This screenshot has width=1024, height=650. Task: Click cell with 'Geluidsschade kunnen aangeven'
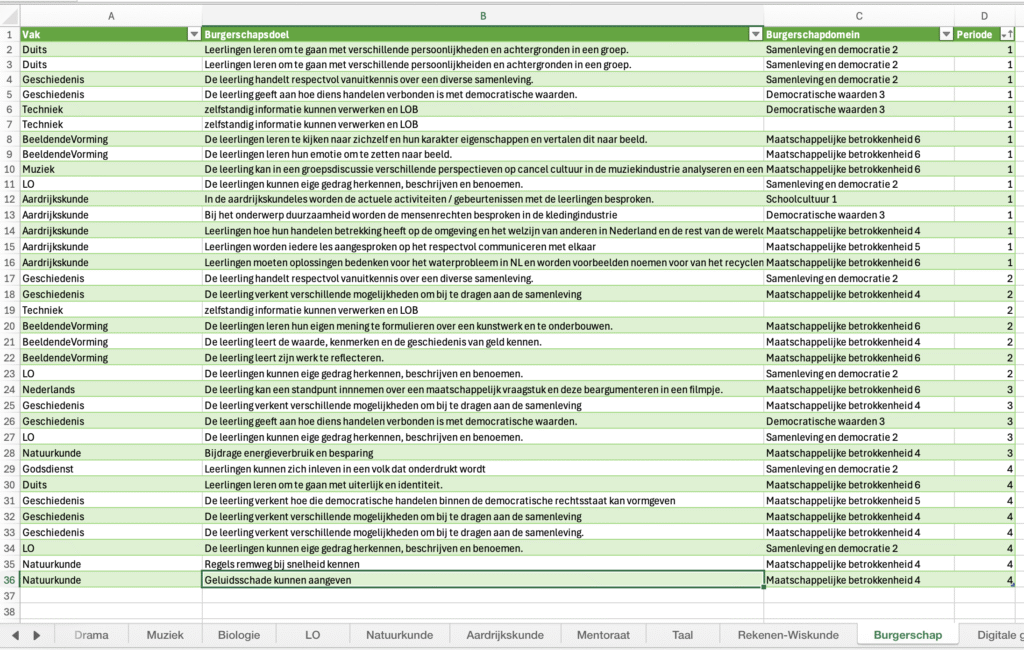point(483,580)
